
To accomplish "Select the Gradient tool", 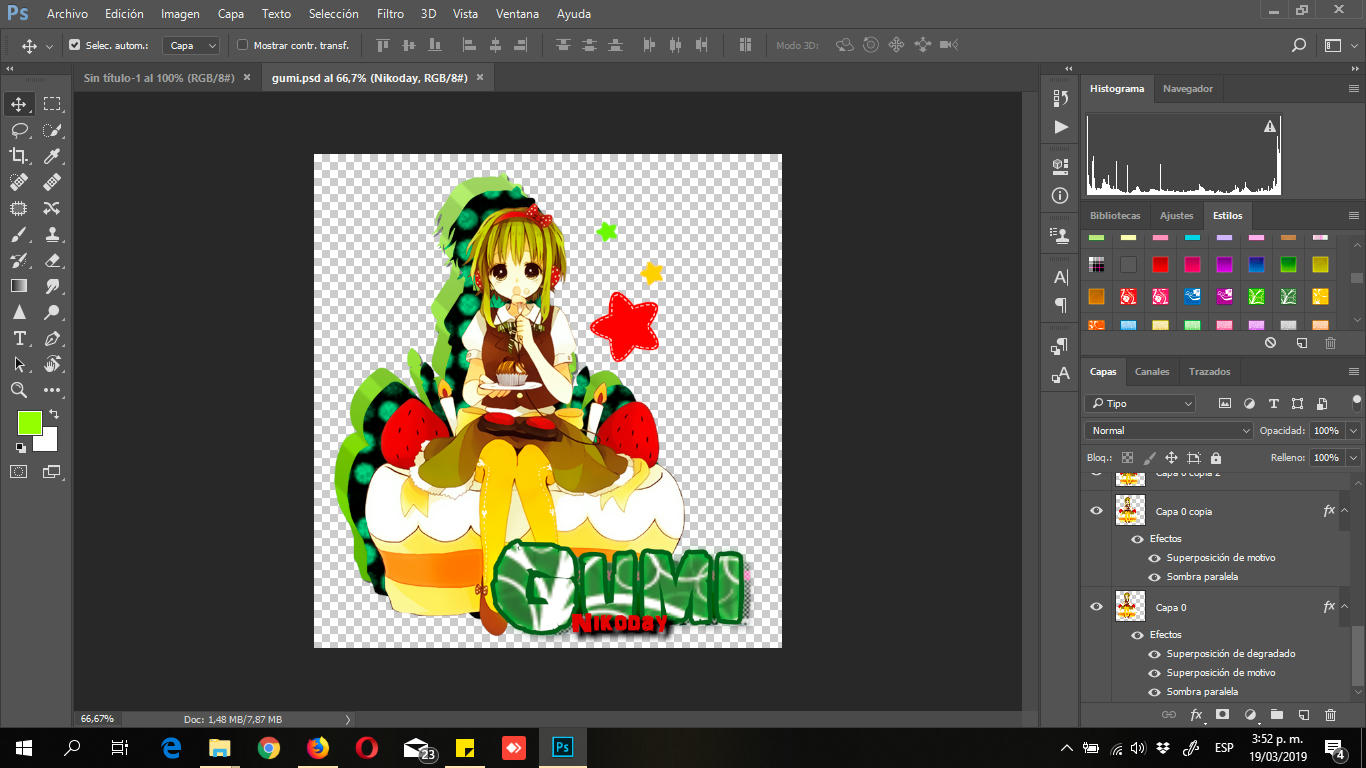I will click(19, 286).
